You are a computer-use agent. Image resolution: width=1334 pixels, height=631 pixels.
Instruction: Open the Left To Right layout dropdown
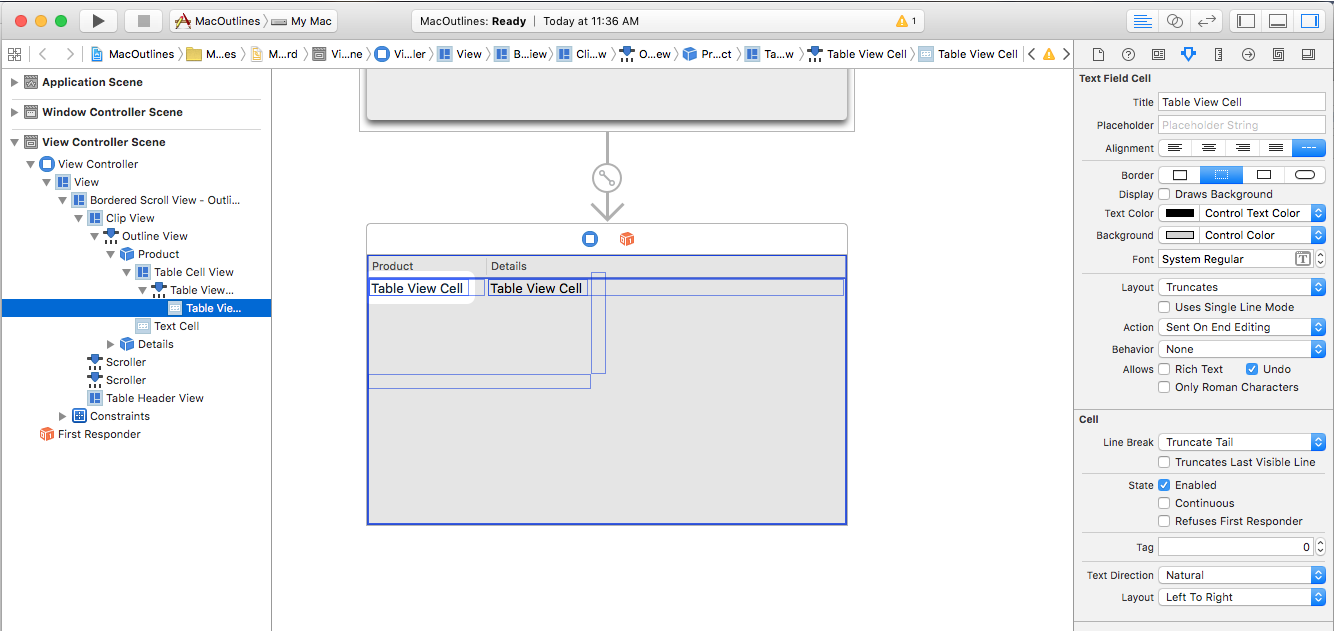click(x=1242, y=597)
